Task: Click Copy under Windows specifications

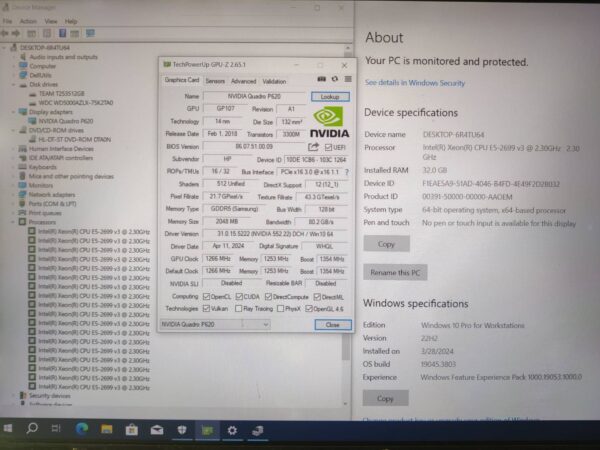Action: click(x=385, y=399)
